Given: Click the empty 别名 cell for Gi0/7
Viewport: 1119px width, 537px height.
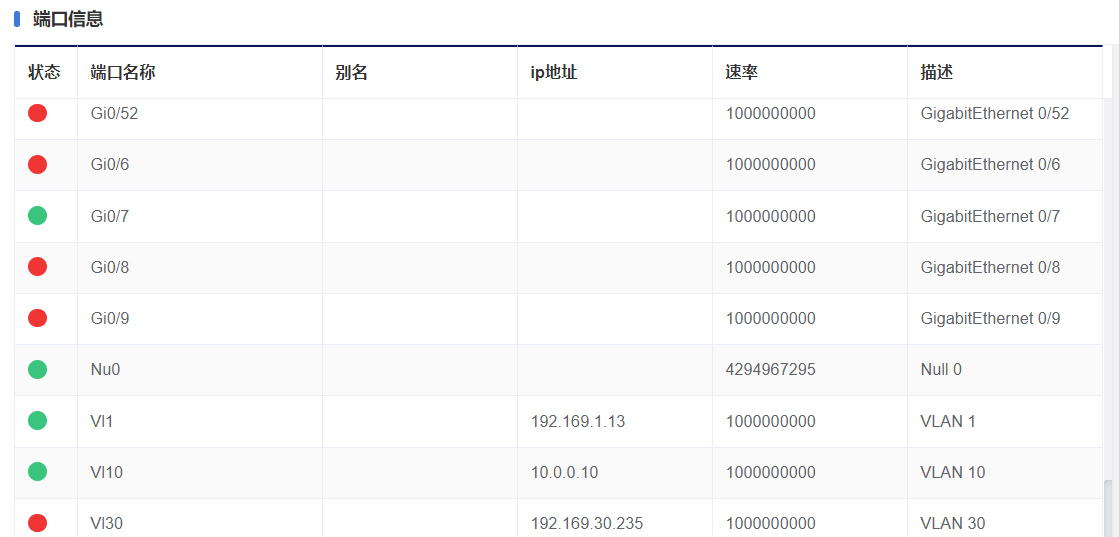Looking at the screenshot, I should coord(420,216).
